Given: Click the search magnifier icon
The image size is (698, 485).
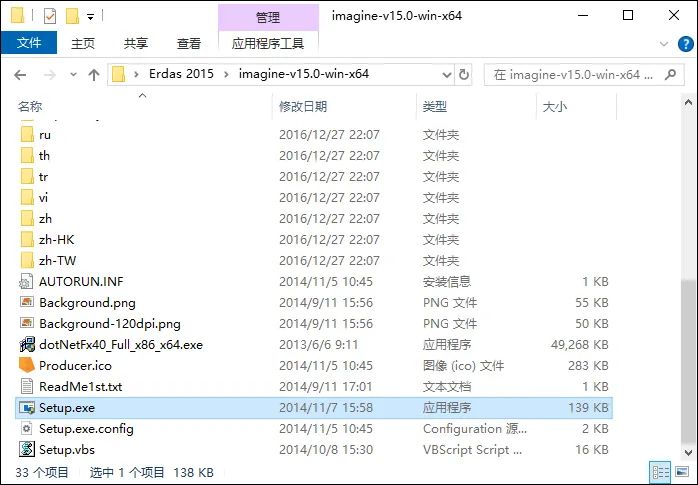Looking at the screenshot, I should 670,74.
